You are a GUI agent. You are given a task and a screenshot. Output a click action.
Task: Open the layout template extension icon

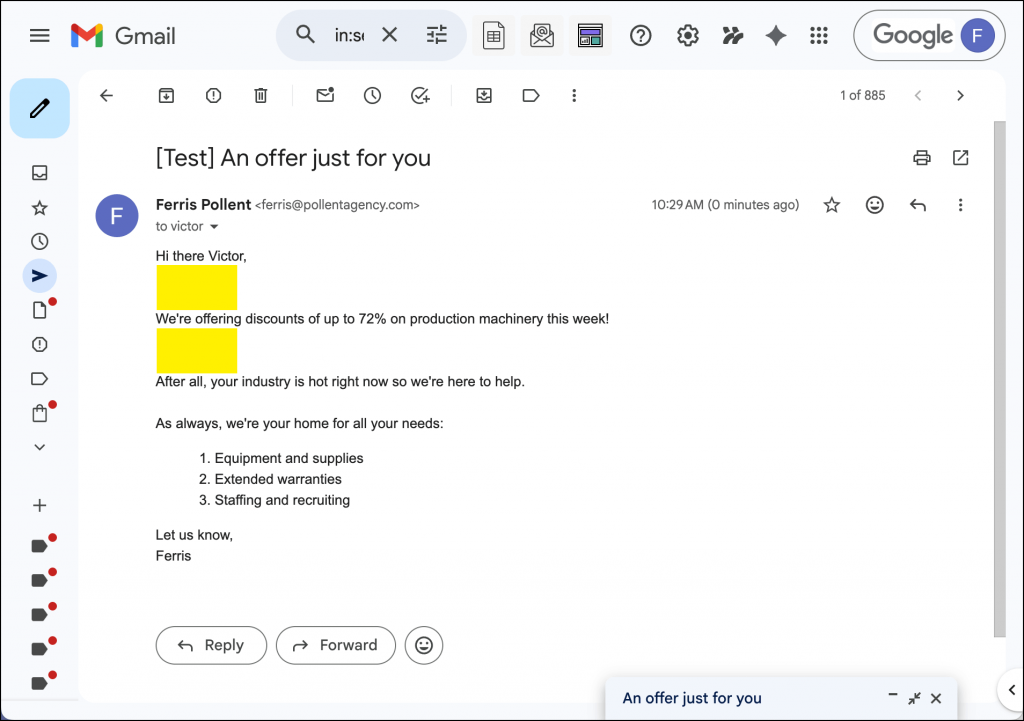click(590, 35)
